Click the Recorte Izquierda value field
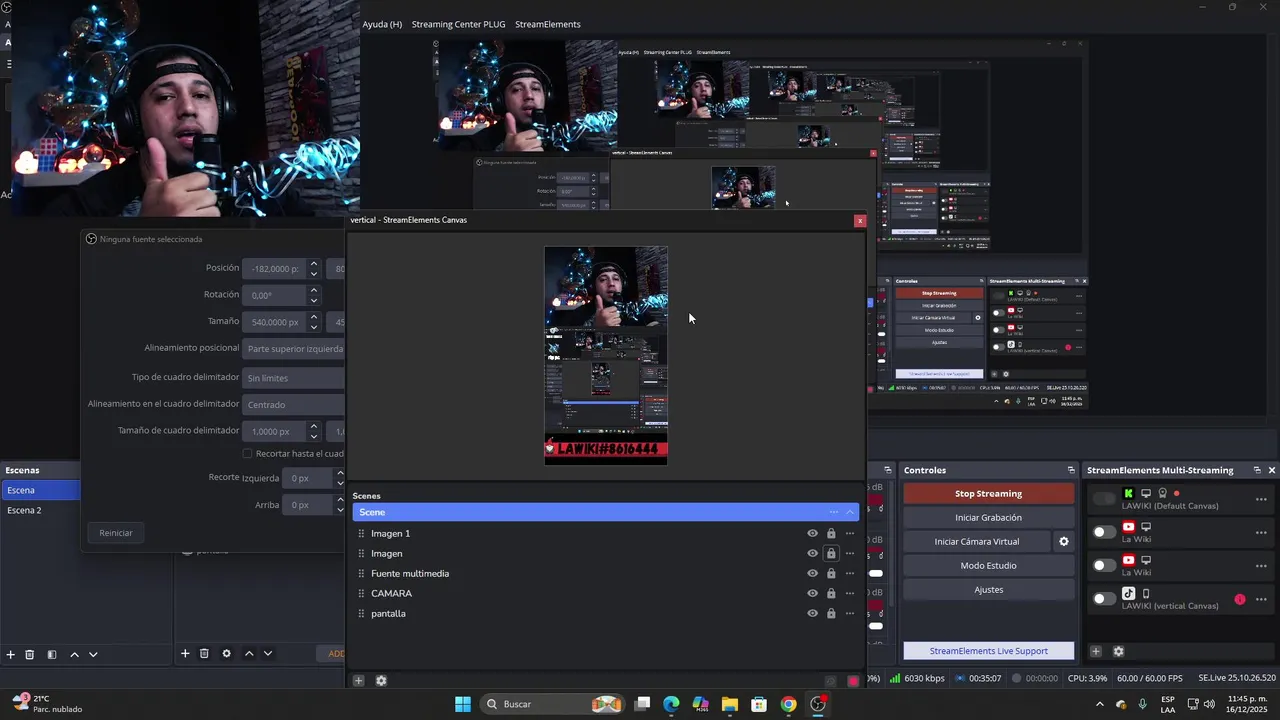This screenshot has width=1280, height=720. tap(308, 478)
